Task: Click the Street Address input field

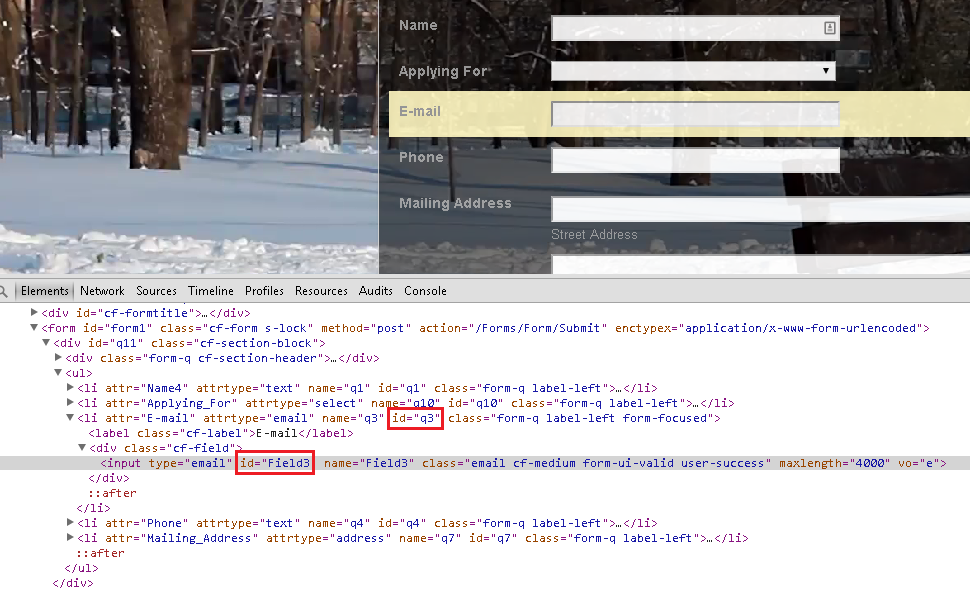Action: click(760, 209)
